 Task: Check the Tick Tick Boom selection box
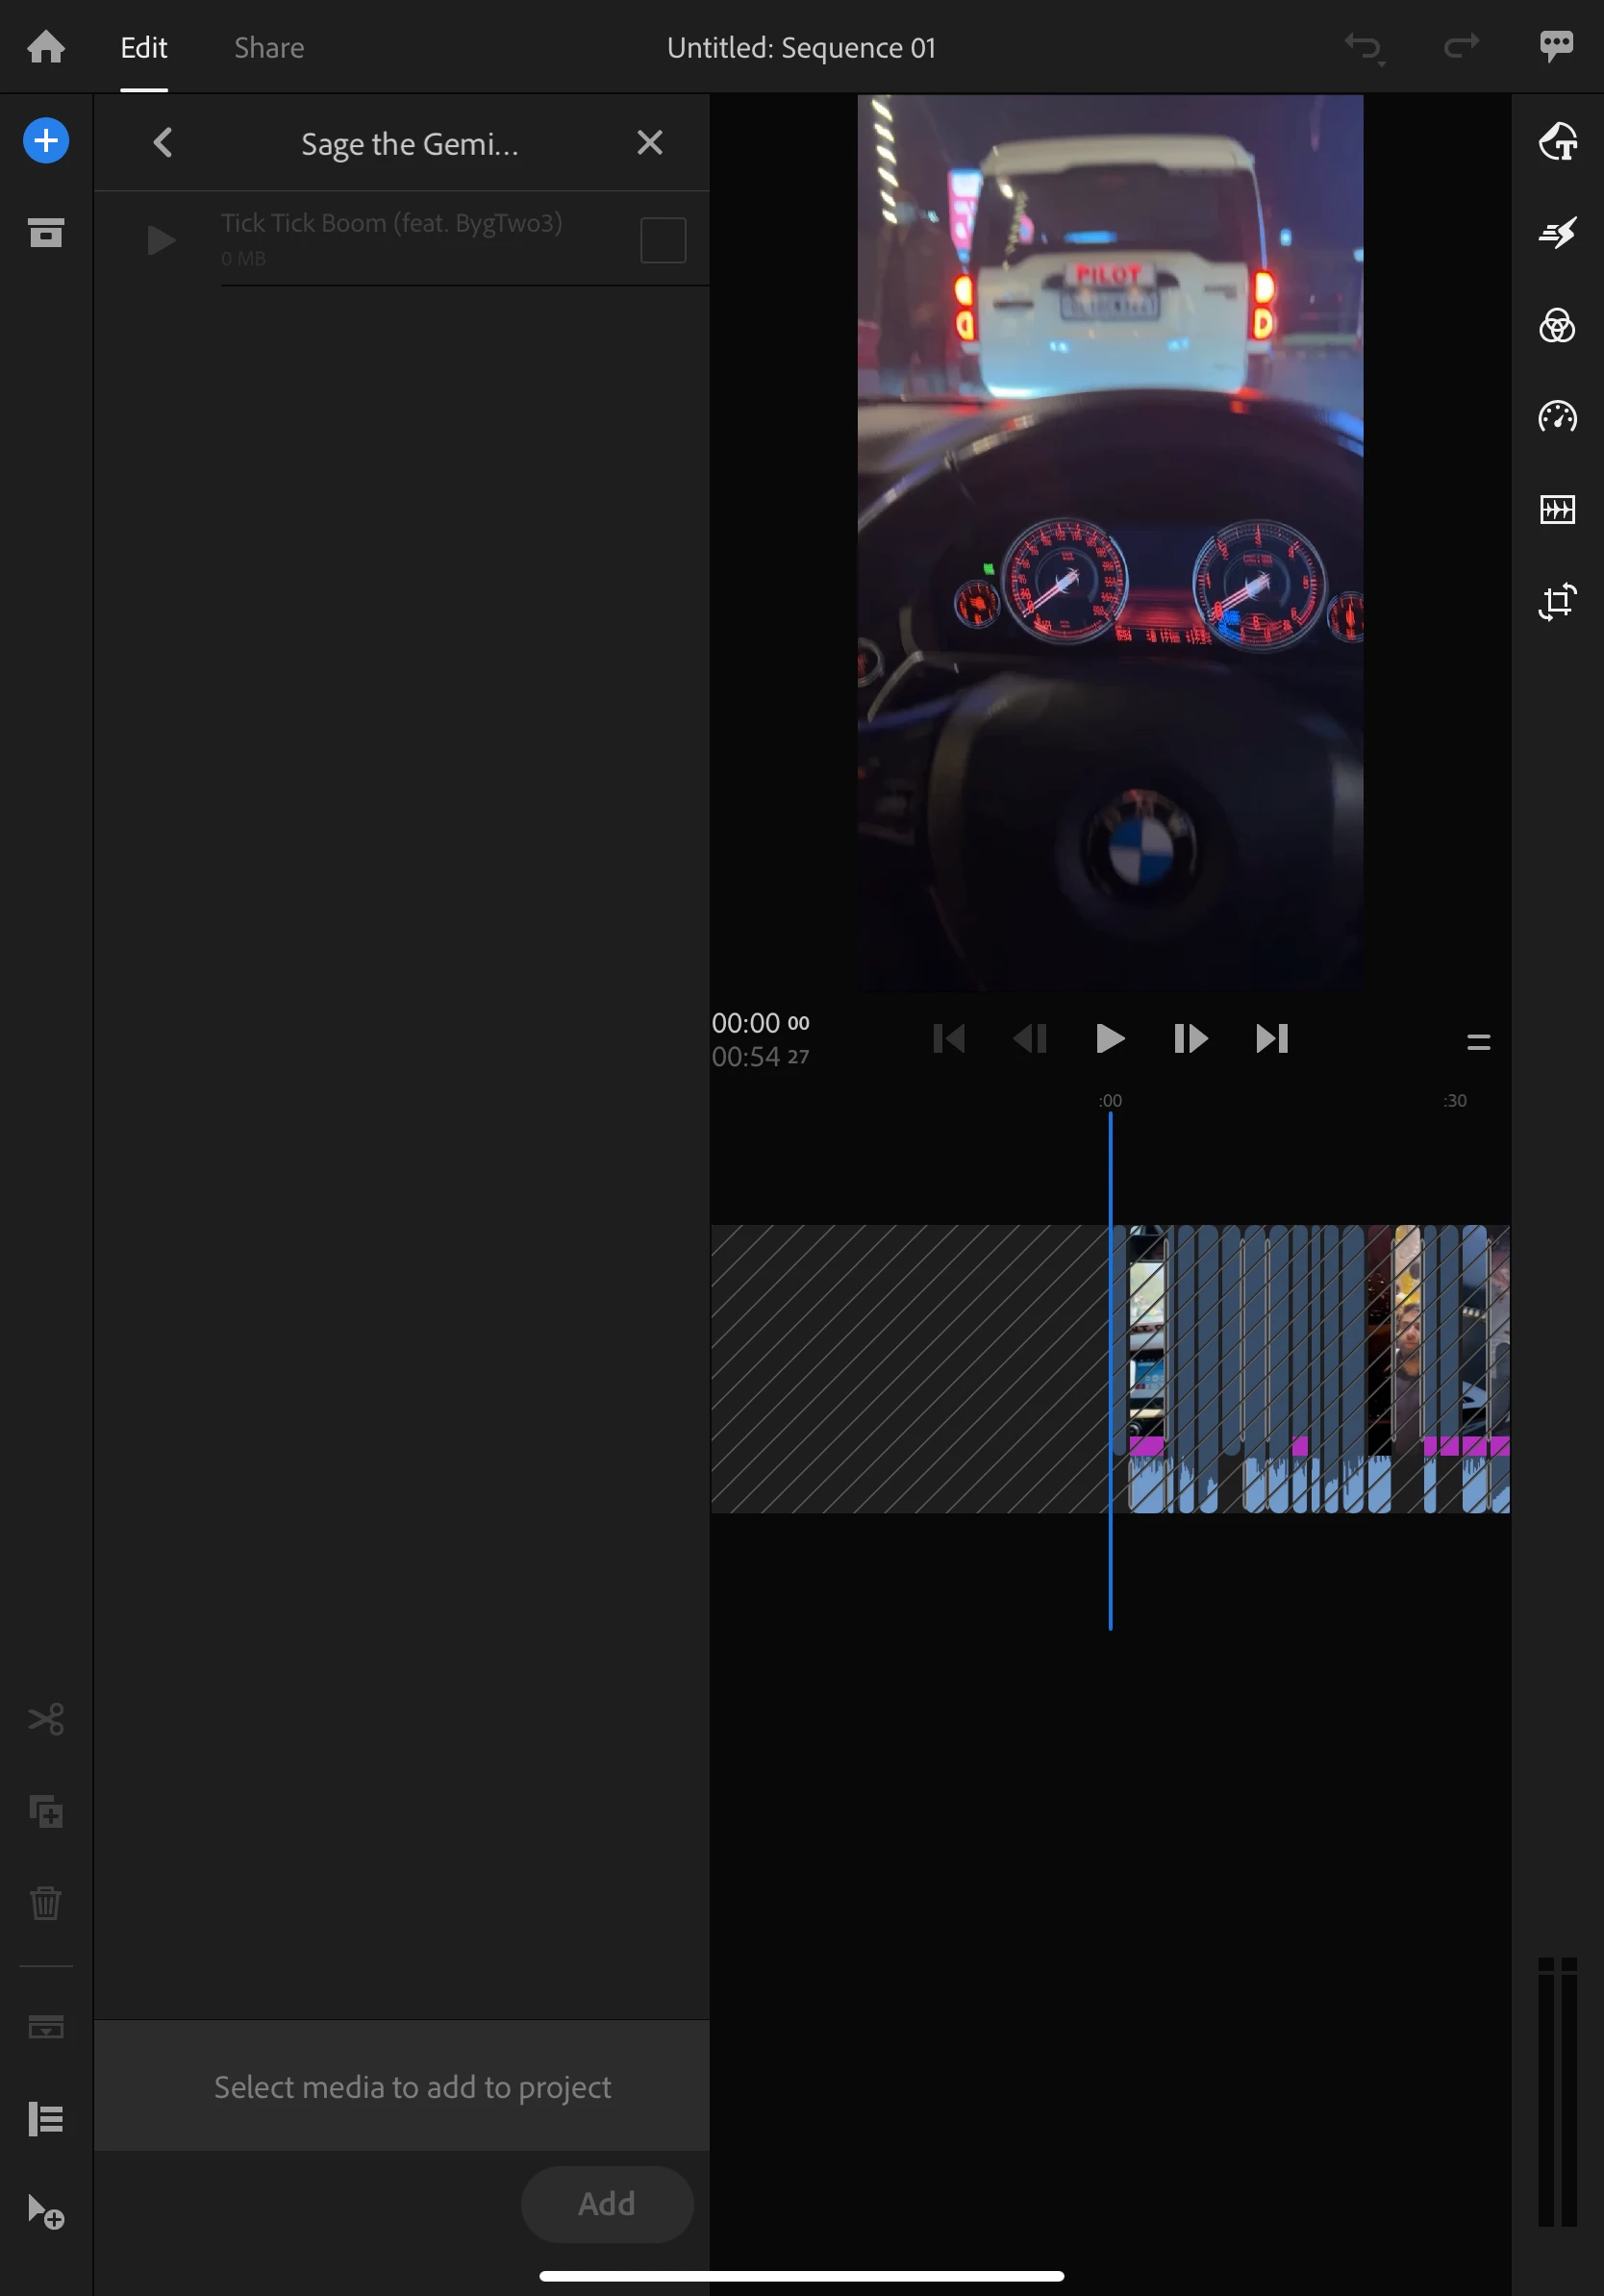(663, 240)
